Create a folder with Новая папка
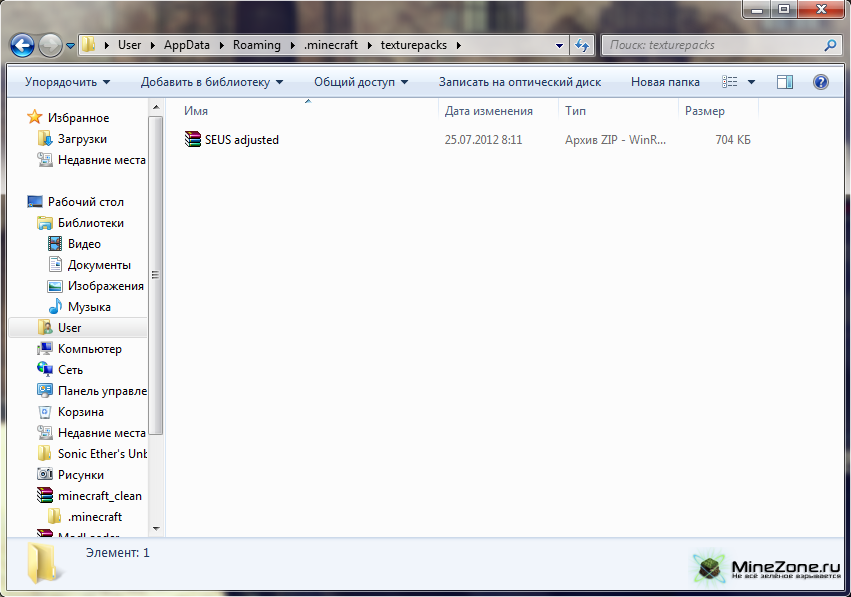This screenshot has width=851, height=597. click(665, 82)
